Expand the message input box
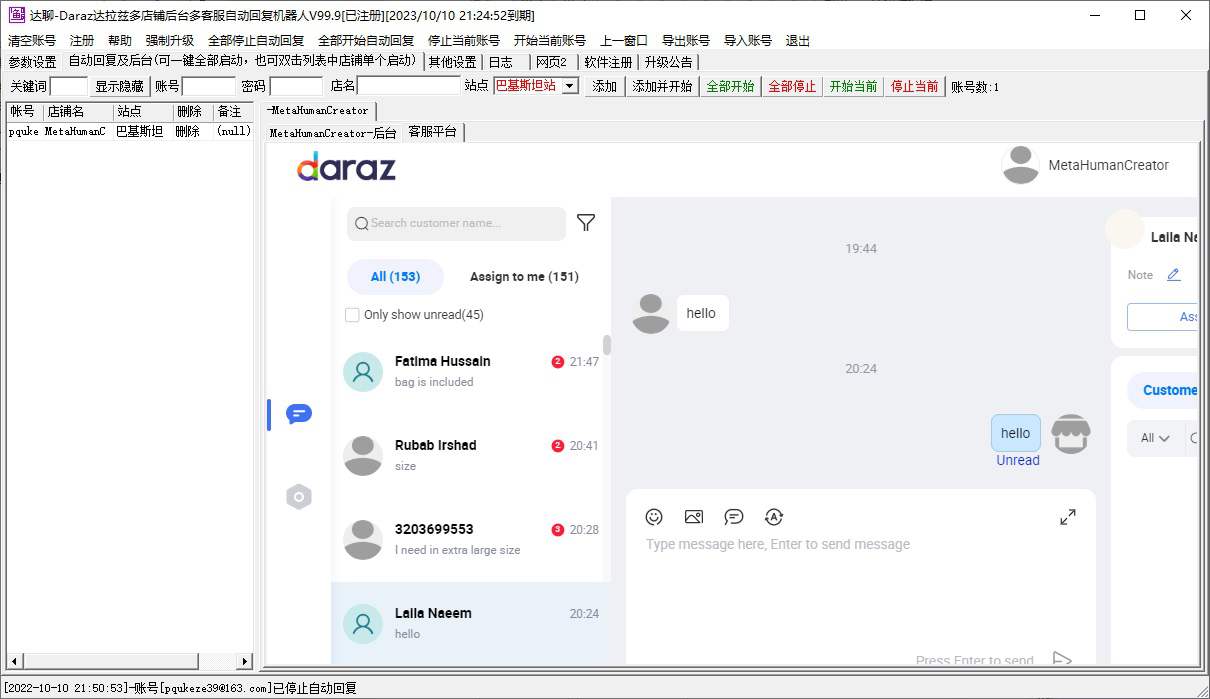Screen dimensions: 1210x699 [x=1068, y=517]
